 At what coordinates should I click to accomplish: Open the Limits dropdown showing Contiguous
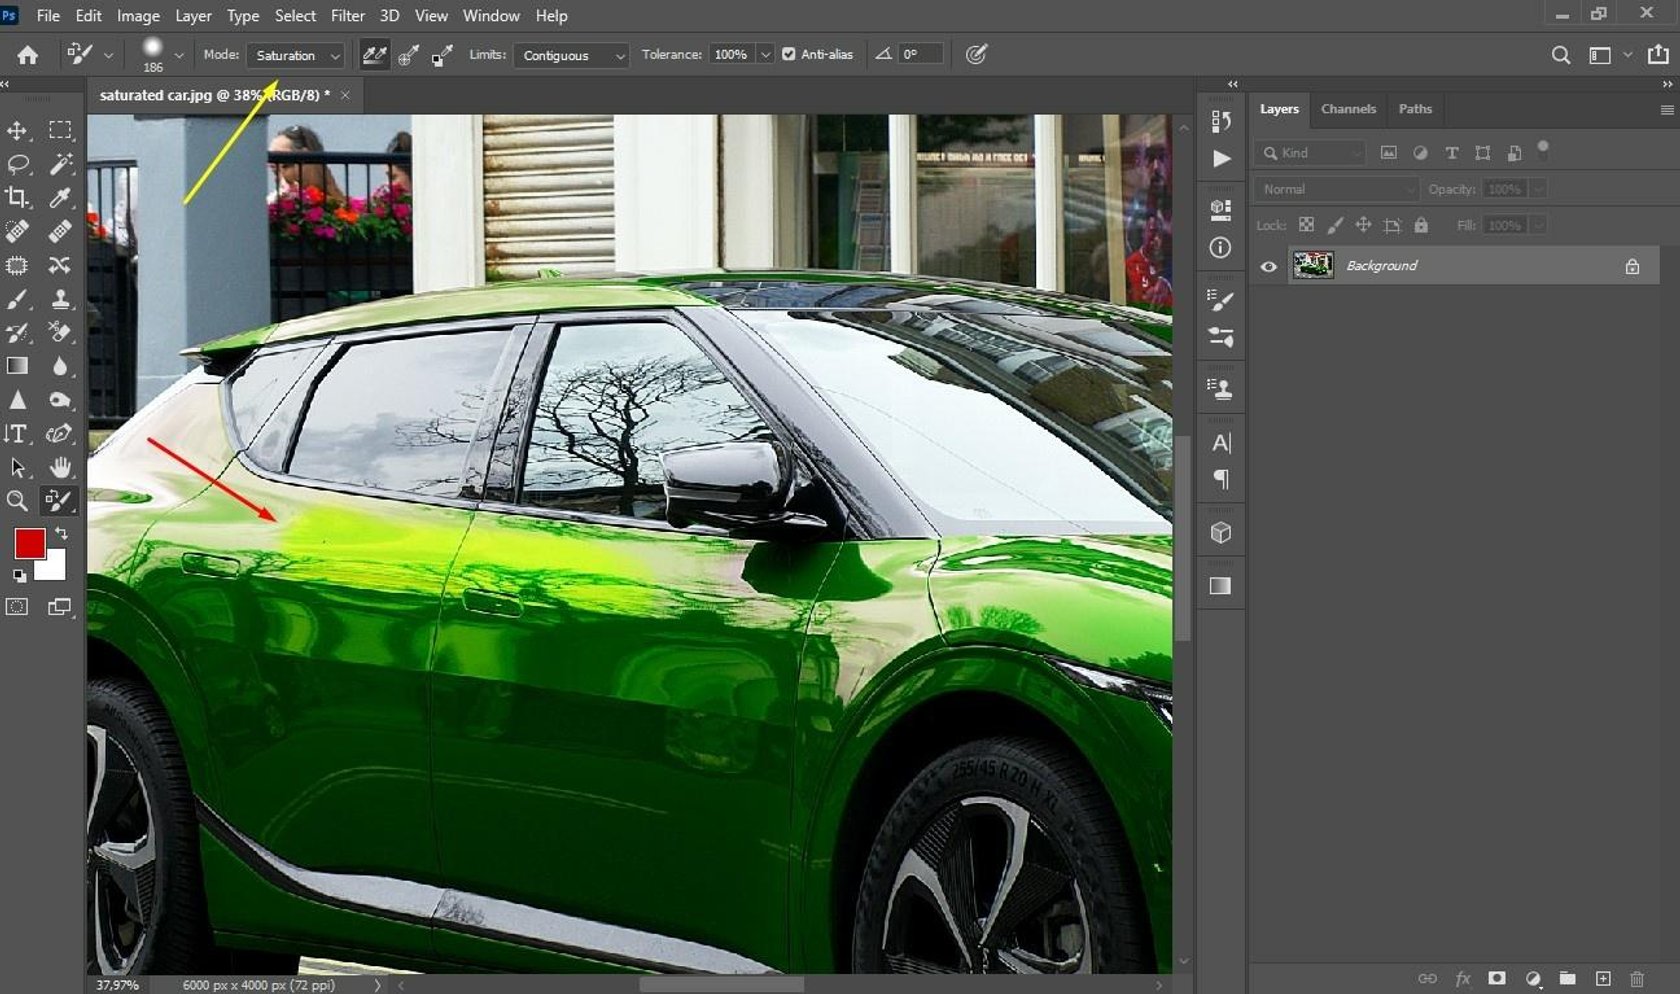[x=570, y=55]
